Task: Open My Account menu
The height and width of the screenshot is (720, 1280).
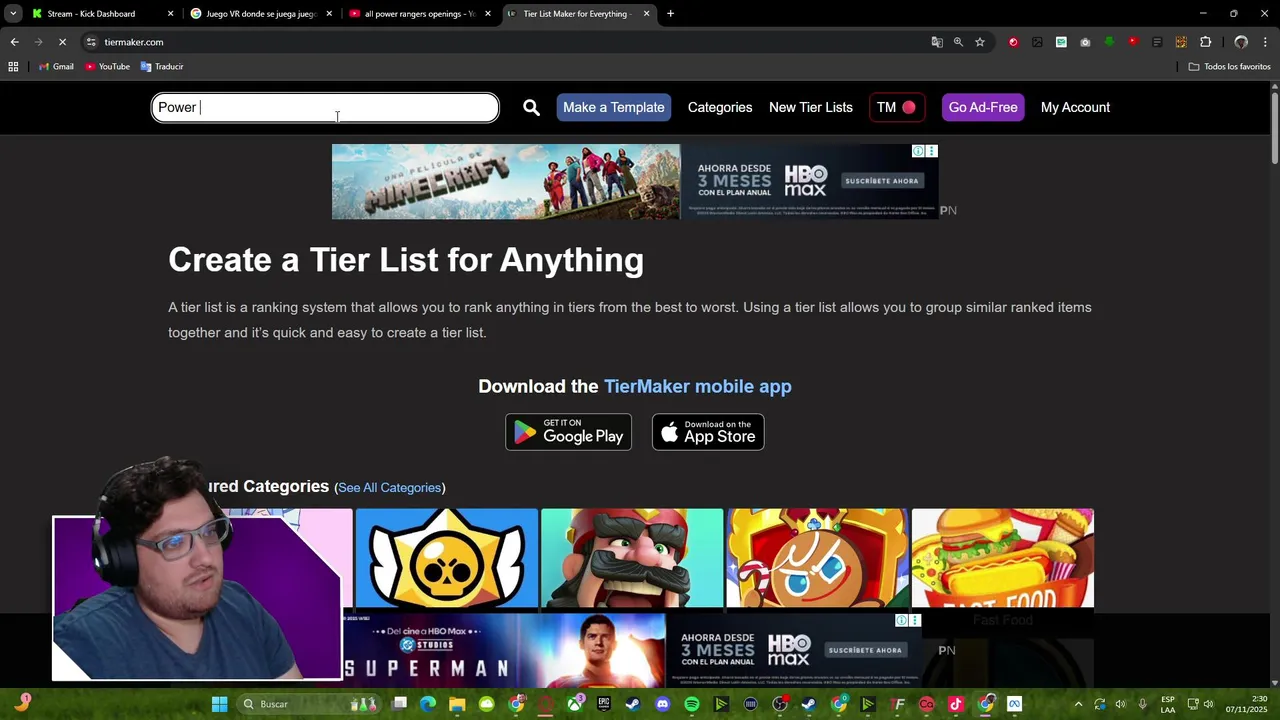Action: (1075, 107)
